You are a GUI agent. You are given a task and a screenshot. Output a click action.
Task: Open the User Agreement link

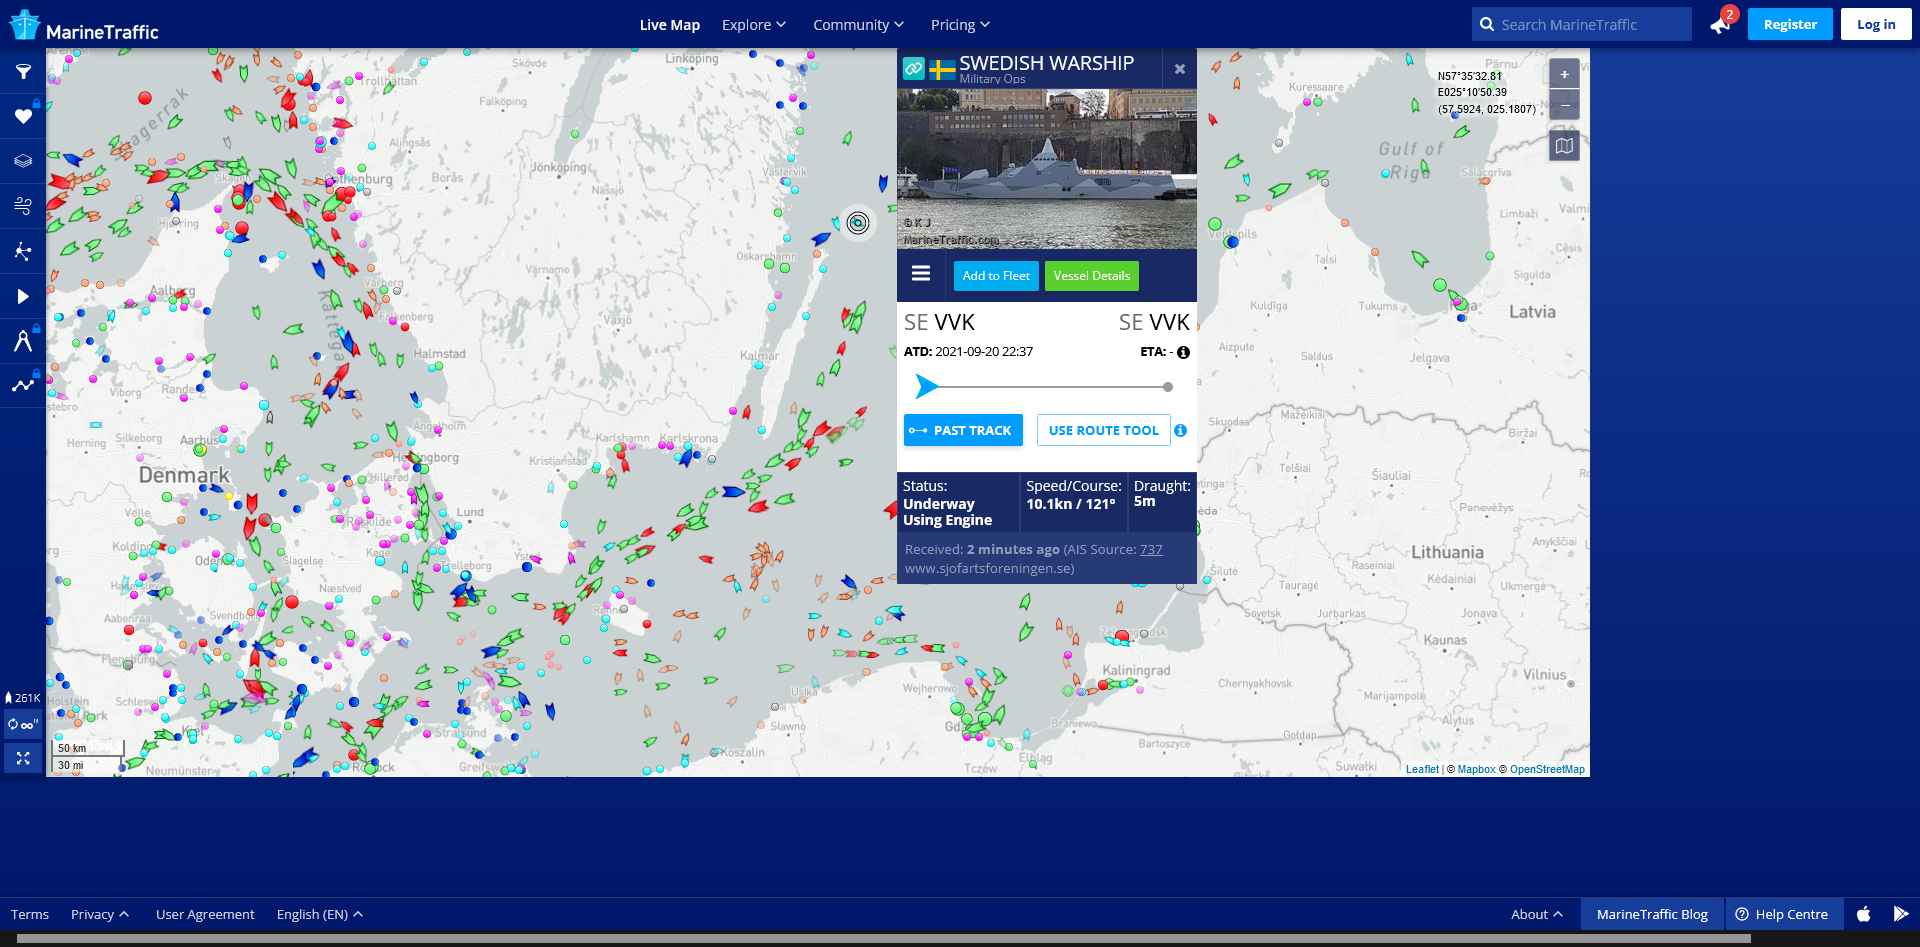click(205, 914)
